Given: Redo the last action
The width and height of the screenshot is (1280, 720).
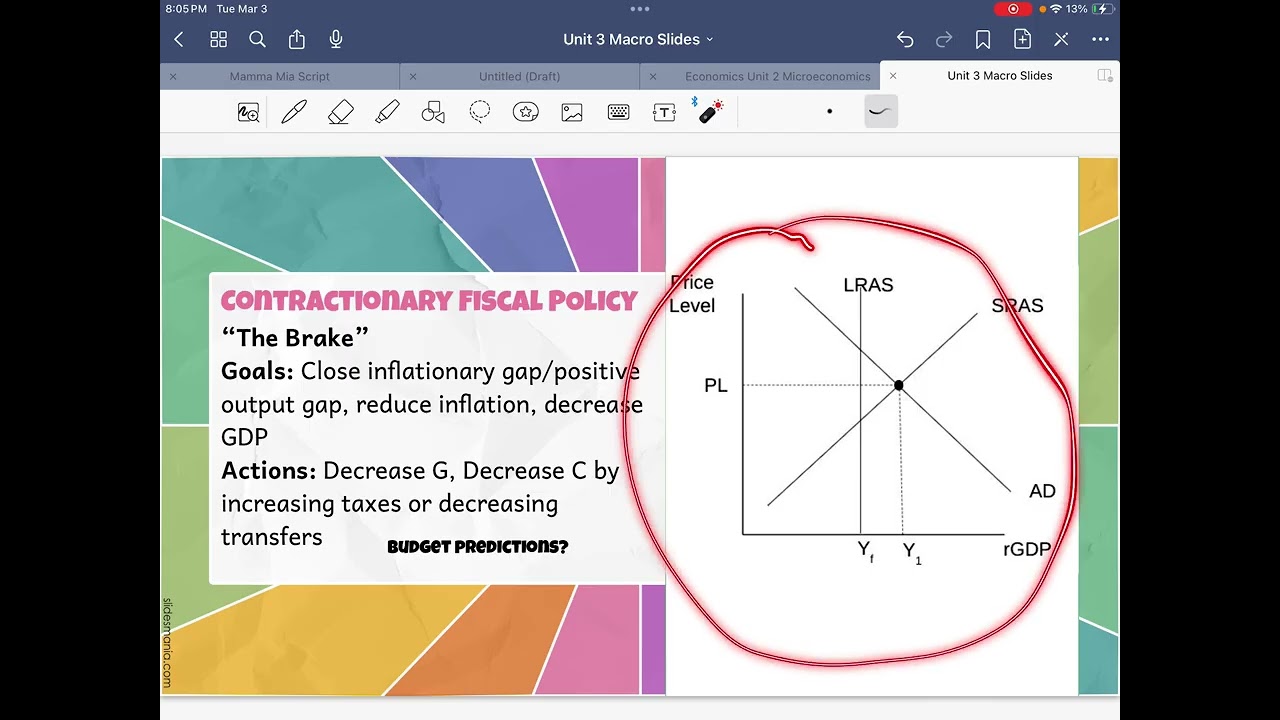Looking at the screenshot, I should (x=944, y=39).
